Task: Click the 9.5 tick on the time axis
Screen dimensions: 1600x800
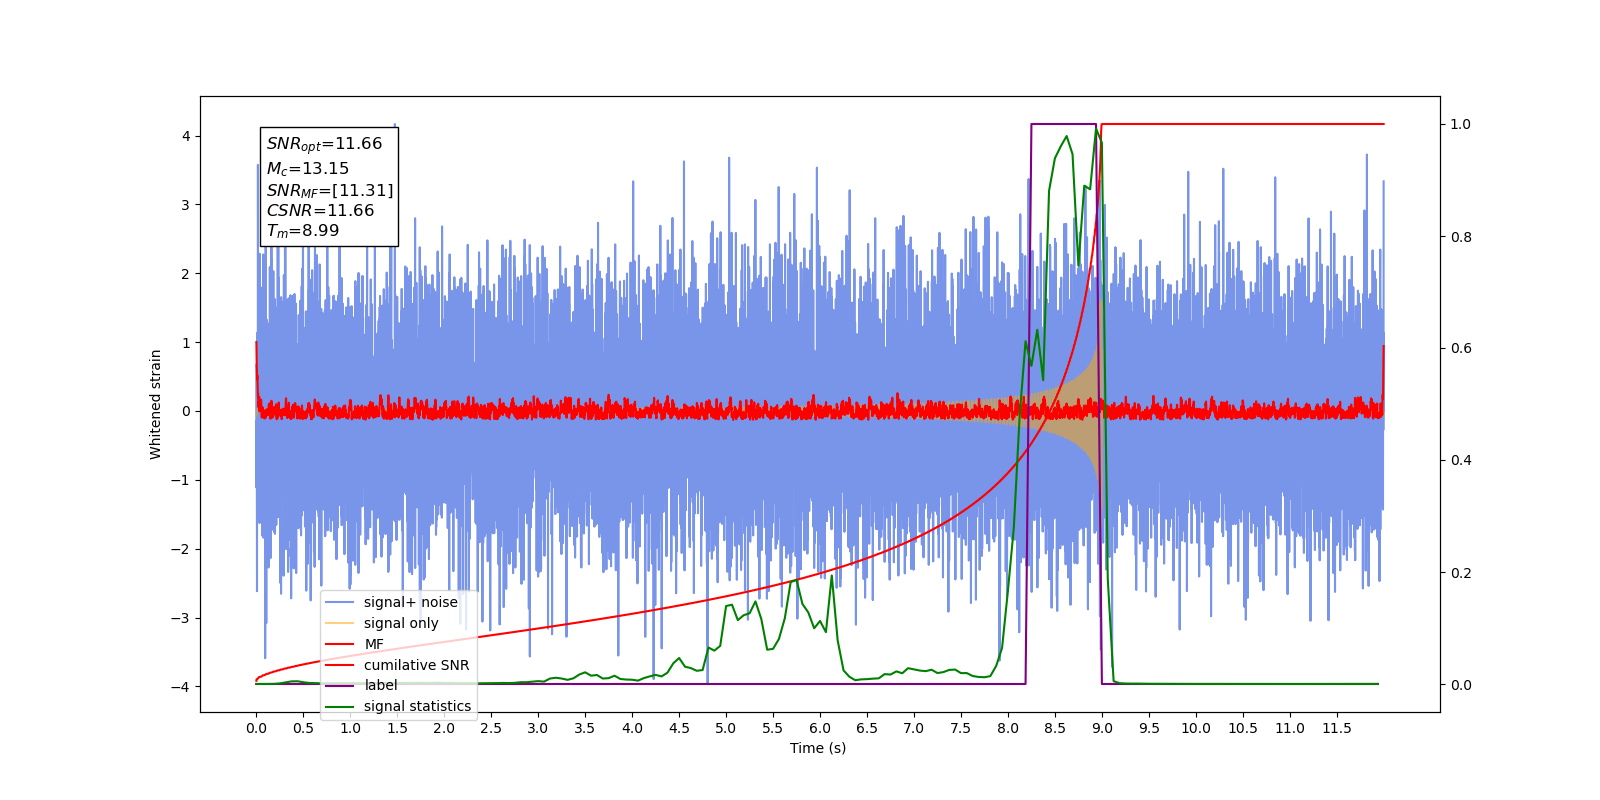Action: click(x=1149, y=728)
